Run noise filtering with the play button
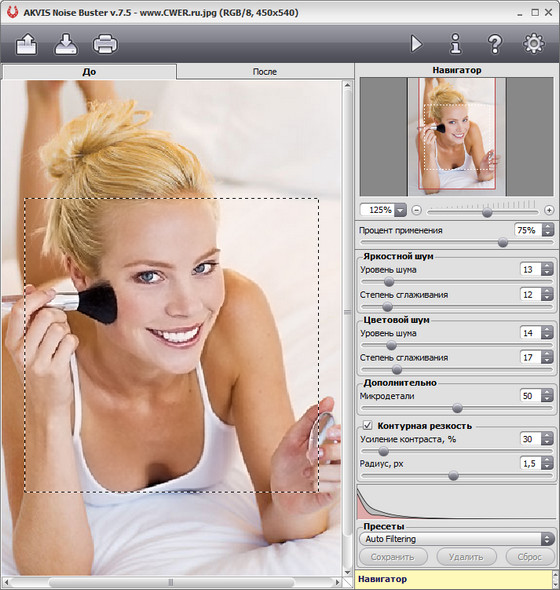Screen dimensions: 560x590 tap(416, 44)
